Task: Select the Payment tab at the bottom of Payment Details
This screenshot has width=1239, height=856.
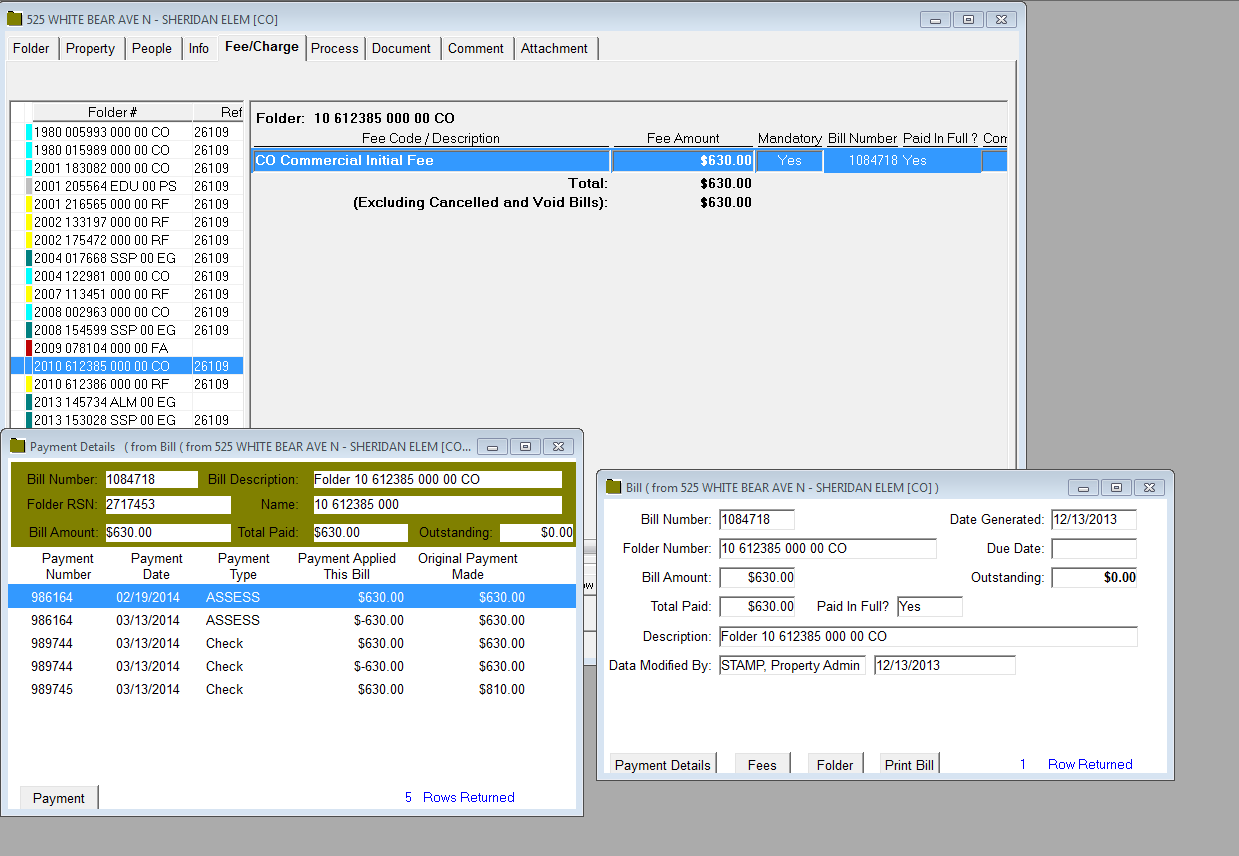Action: coord(59,798)
